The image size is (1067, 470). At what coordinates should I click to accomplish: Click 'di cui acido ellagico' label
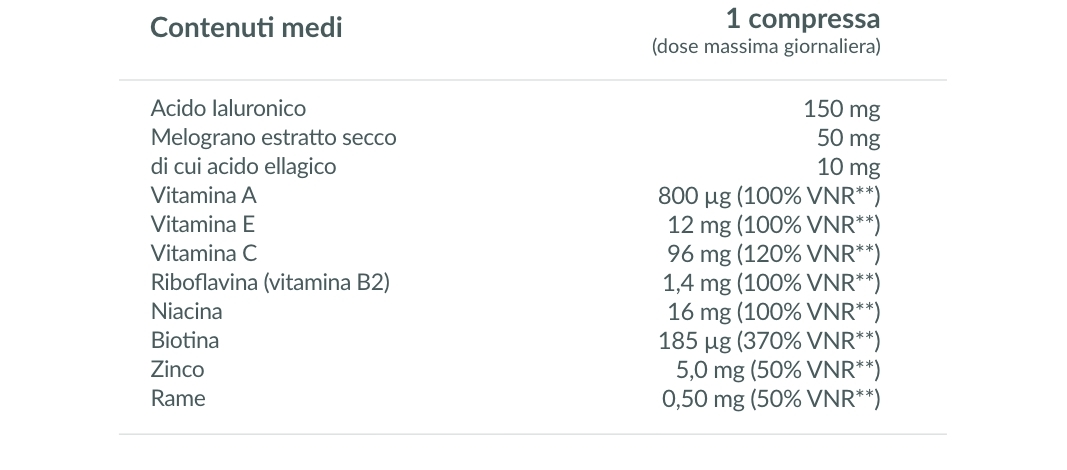point(243,167)
